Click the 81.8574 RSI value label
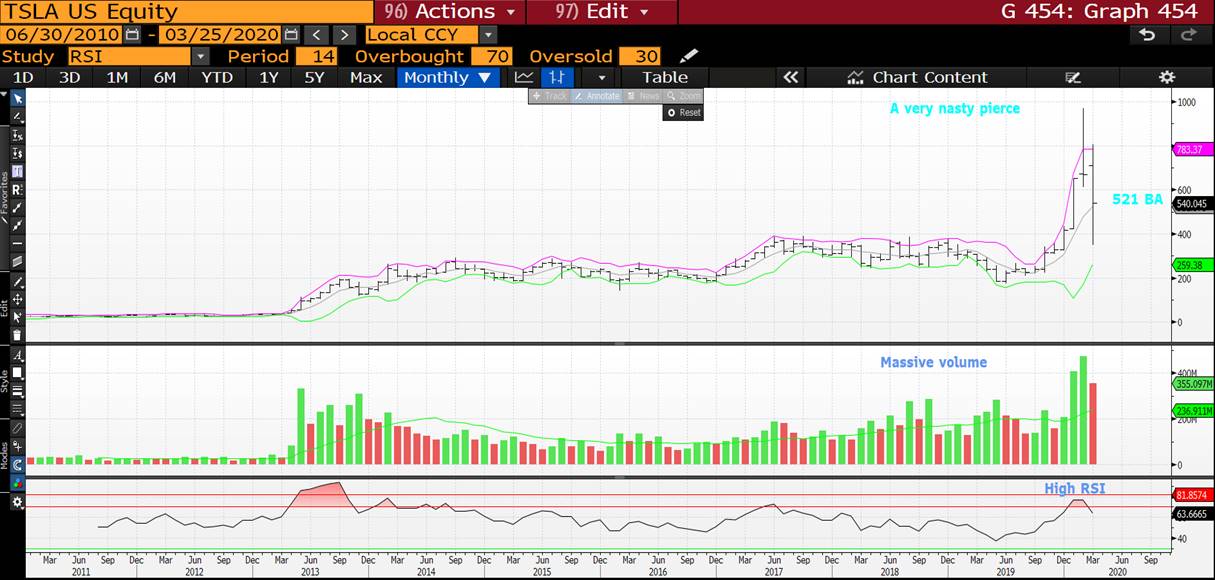This screenshot has height=580, width=1215. (1192, 494)
